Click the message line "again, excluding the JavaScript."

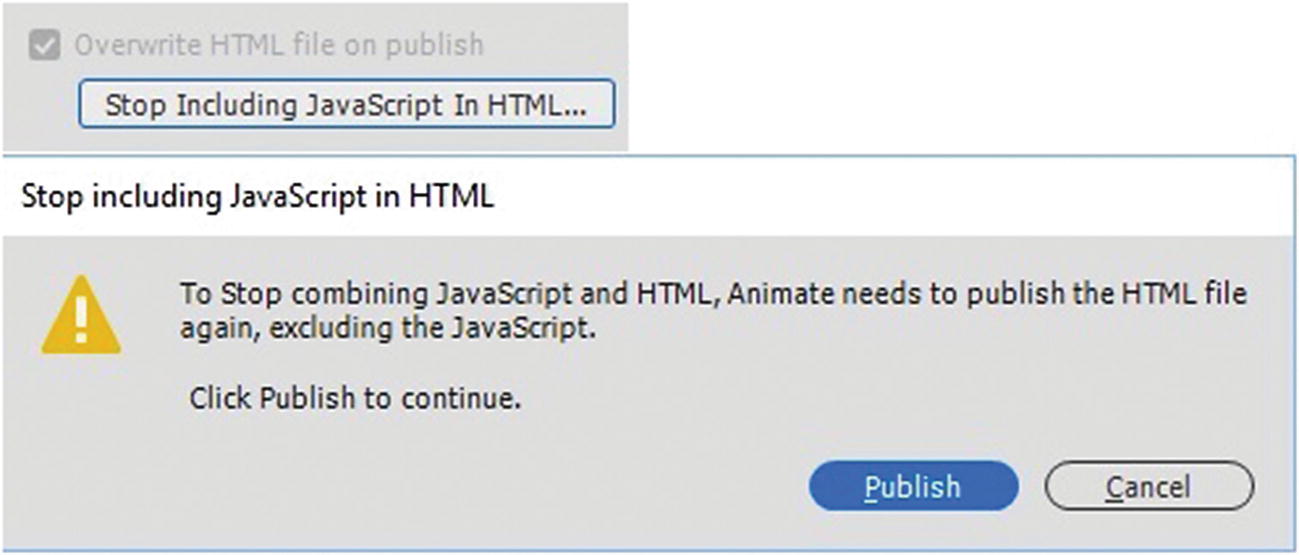tap(388, 329)
